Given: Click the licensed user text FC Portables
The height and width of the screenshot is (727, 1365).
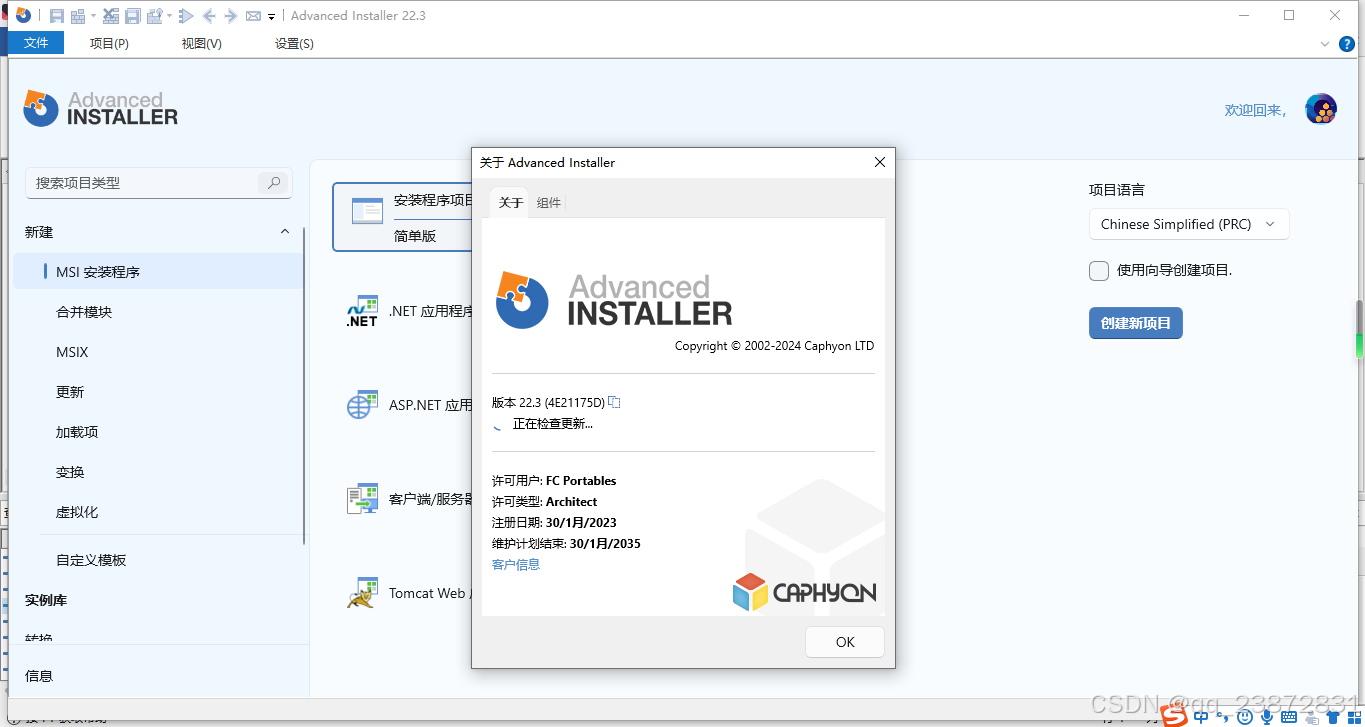Looking at the screenshot, I should click(x=581, y=480).
